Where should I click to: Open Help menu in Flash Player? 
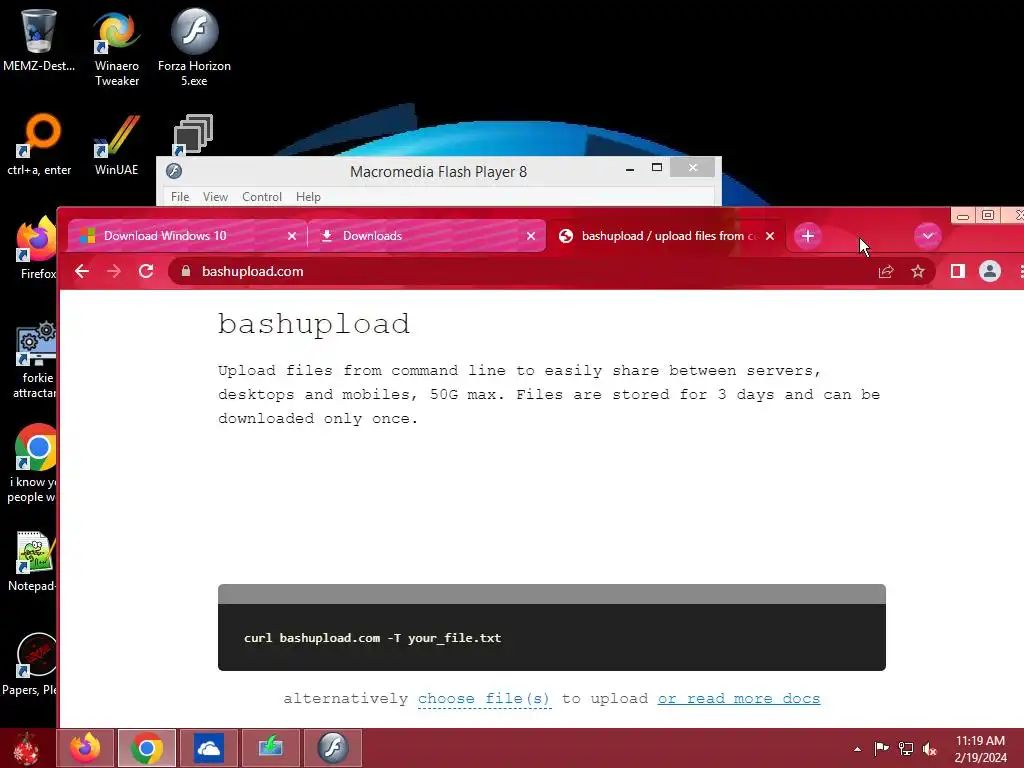[308, 197]
